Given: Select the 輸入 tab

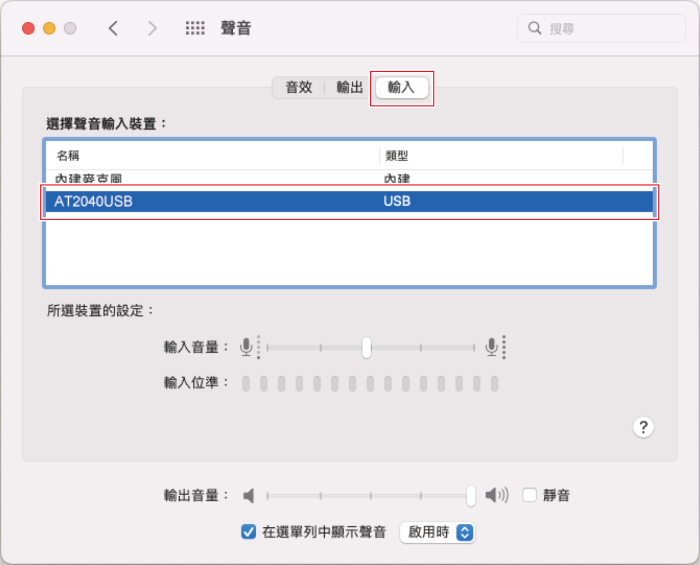Looking at the screenshot, I should pyautogui.click(x=401, y=88).
